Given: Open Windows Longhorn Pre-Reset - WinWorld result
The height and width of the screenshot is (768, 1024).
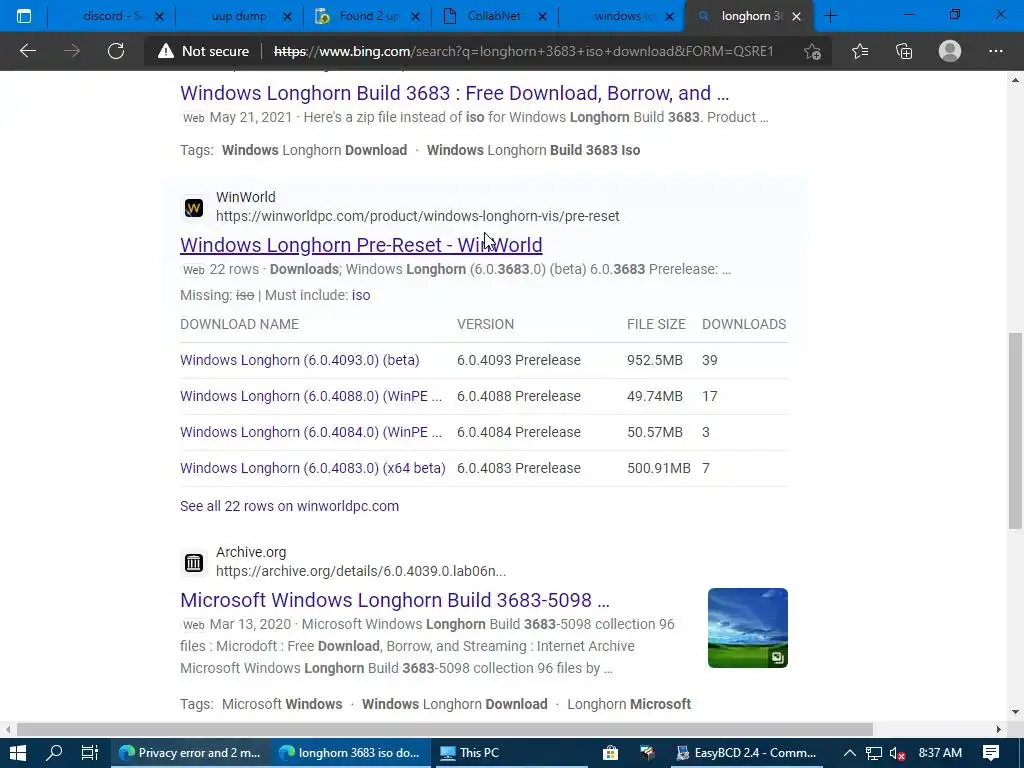Looking at the screenshot, I should 361,245.
